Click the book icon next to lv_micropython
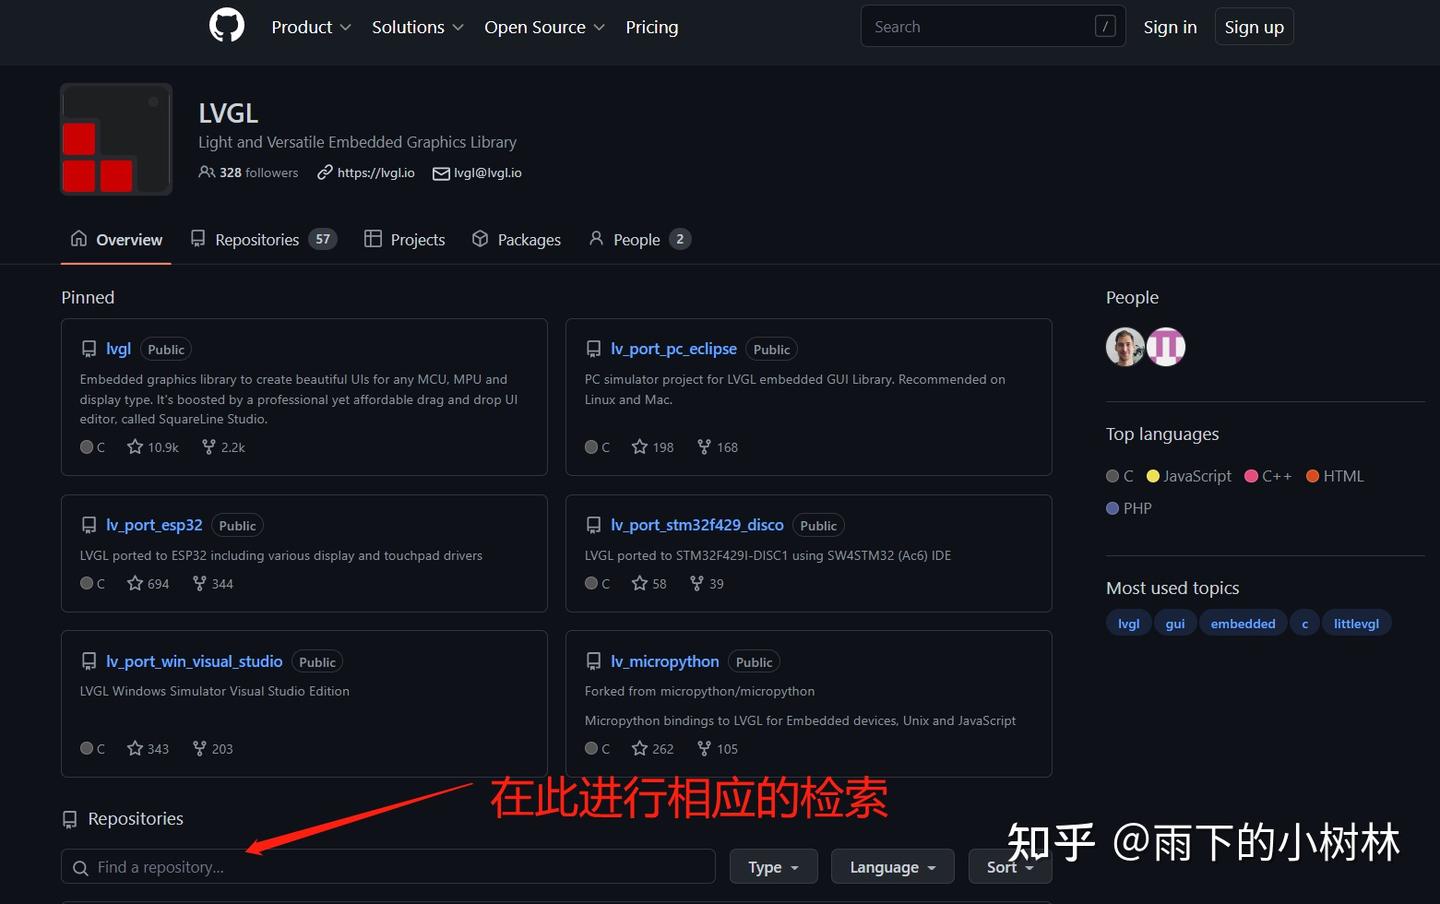 (x=594, y=661)
